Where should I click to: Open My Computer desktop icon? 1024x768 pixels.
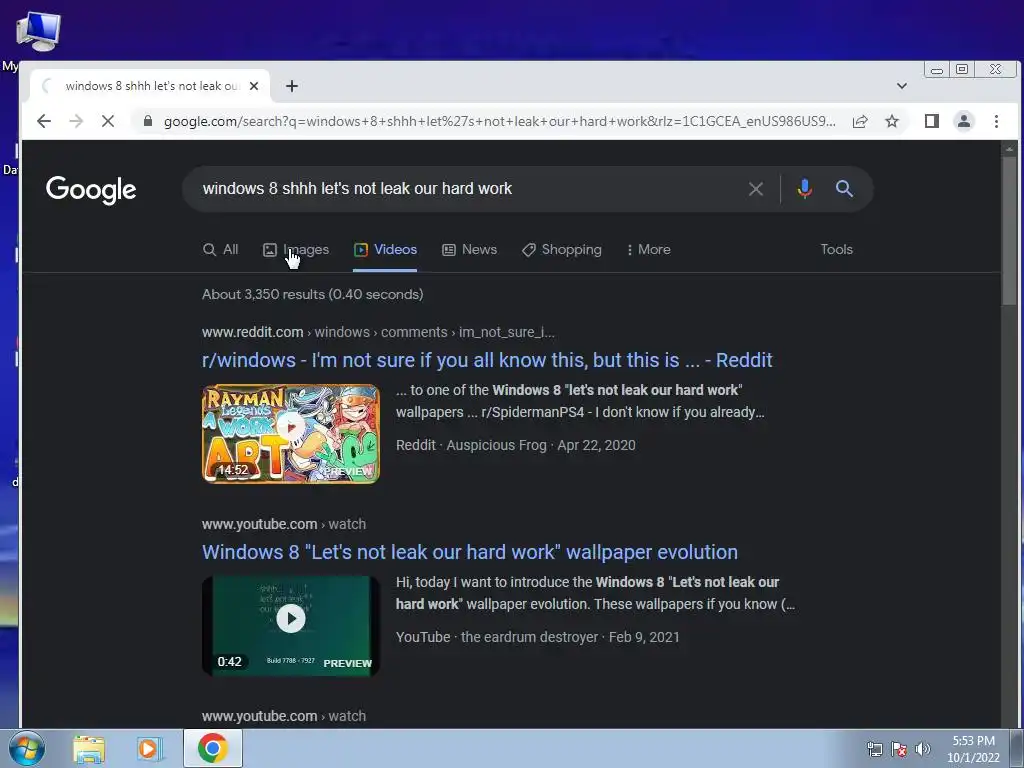click(x=38, y=31)
